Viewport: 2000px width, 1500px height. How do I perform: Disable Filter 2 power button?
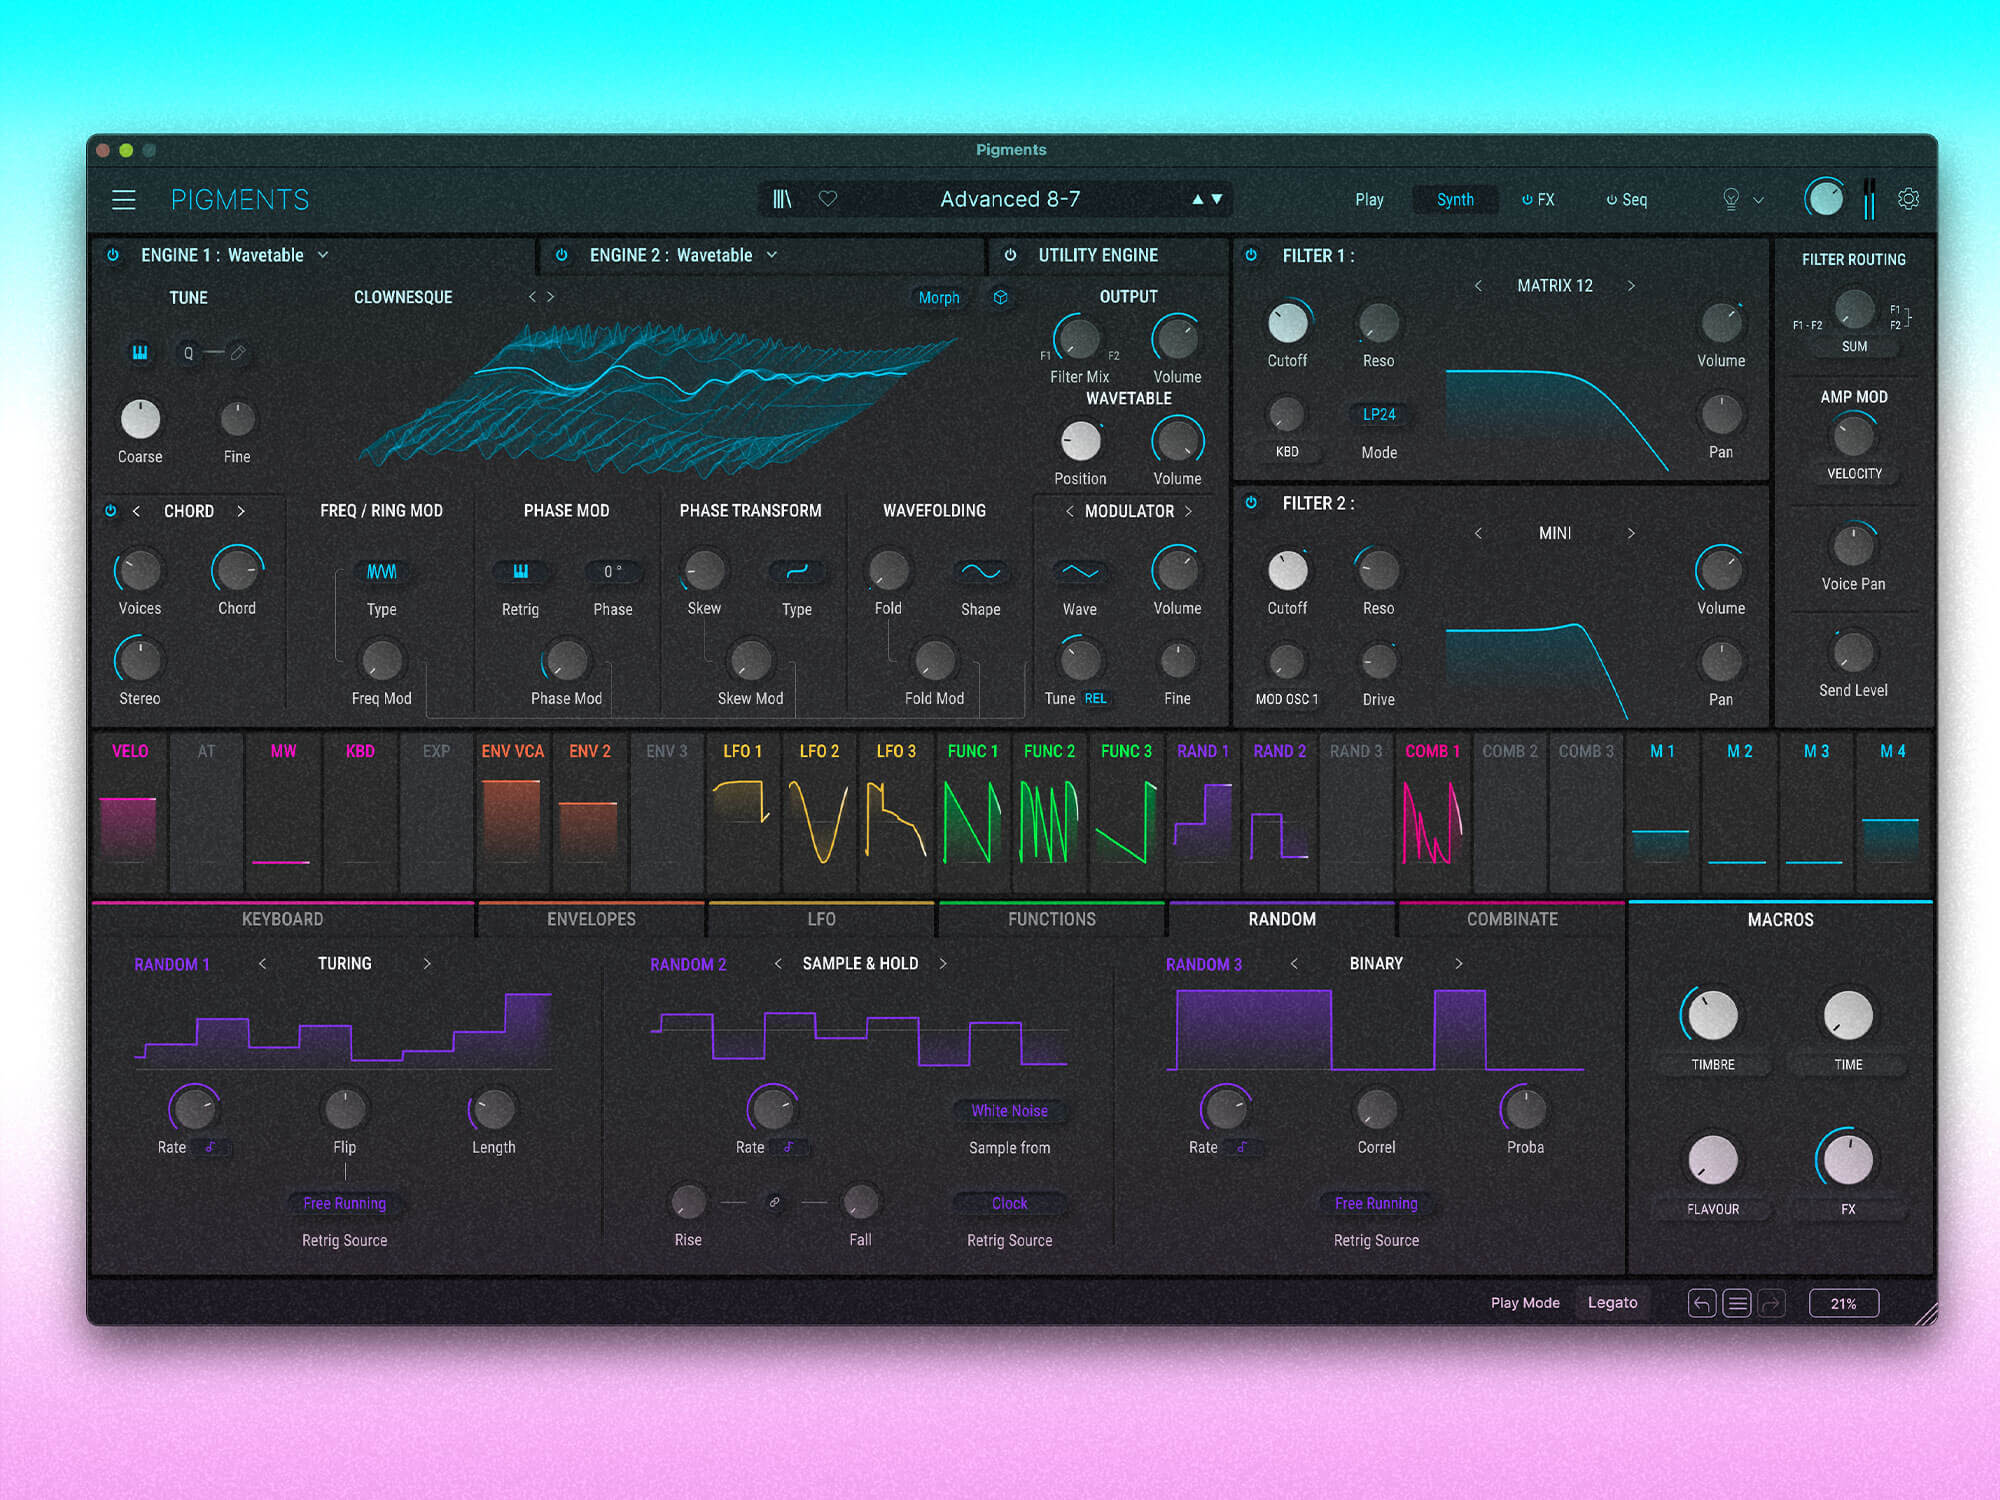(1251, 503)
